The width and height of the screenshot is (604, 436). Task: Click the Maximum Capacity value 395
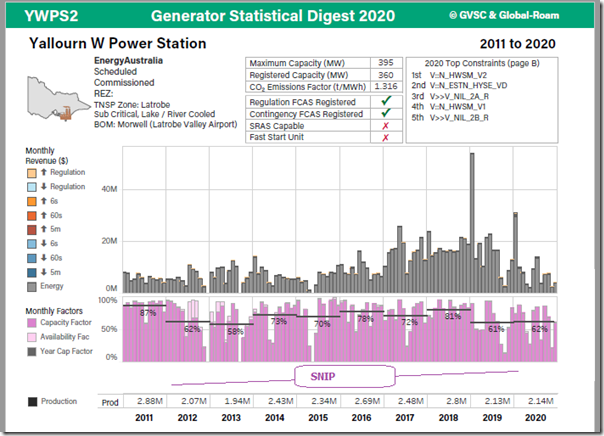(x=386, y=63)
